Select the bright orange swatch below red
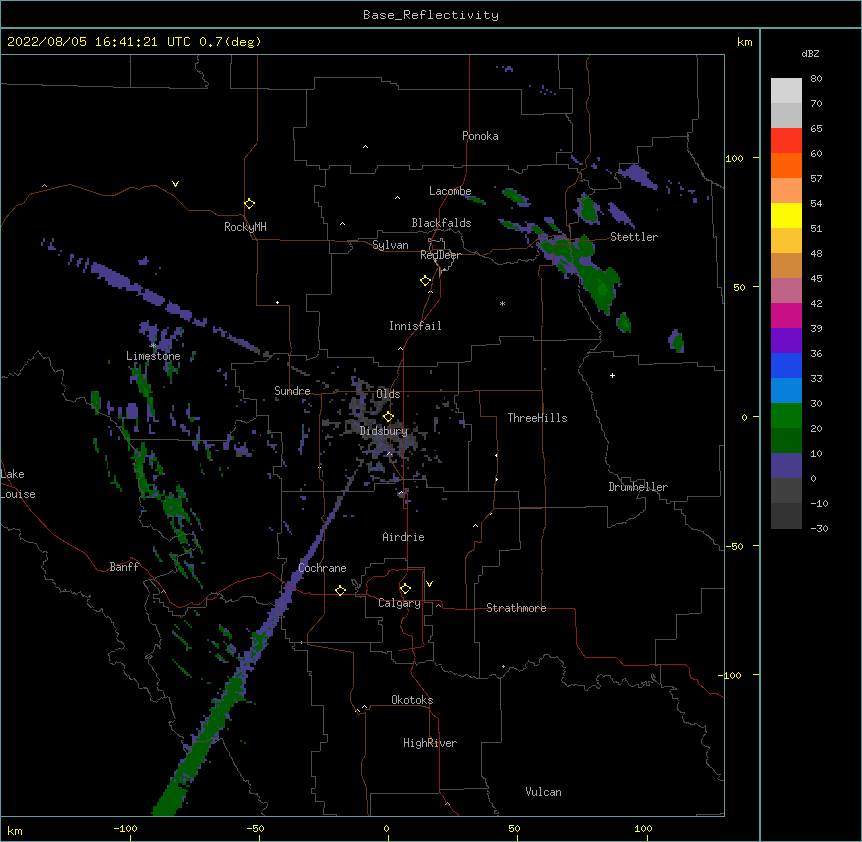Screen dimensions: 862x842 coord(786,165)
